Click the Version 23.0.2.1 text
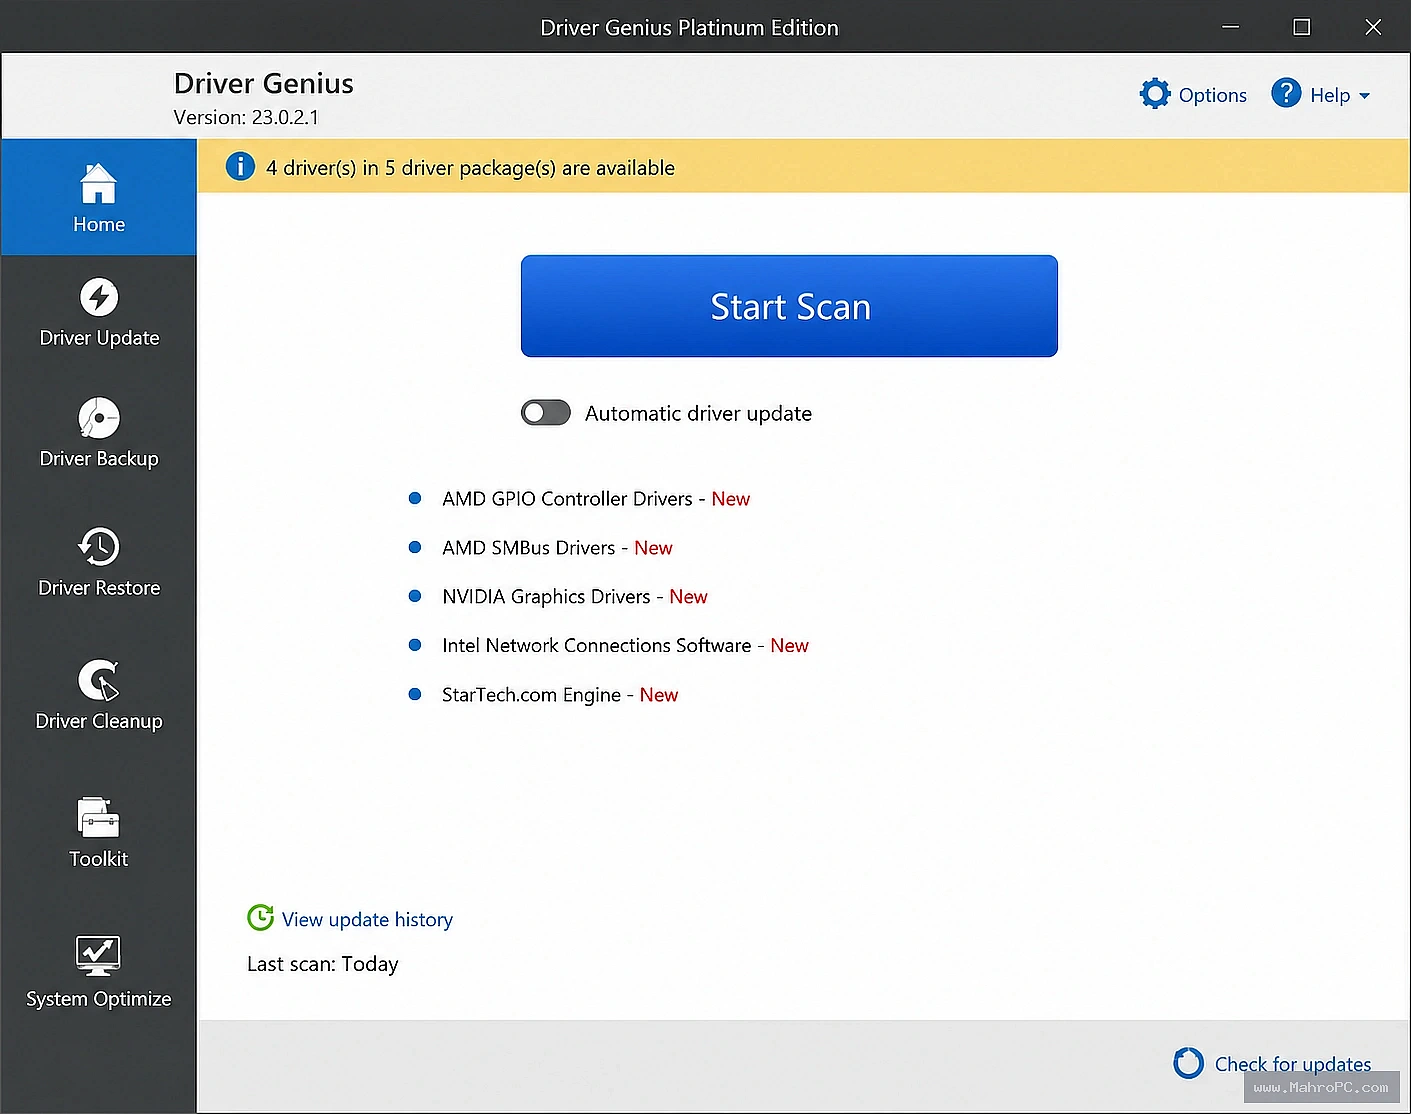 click(246, 117)
